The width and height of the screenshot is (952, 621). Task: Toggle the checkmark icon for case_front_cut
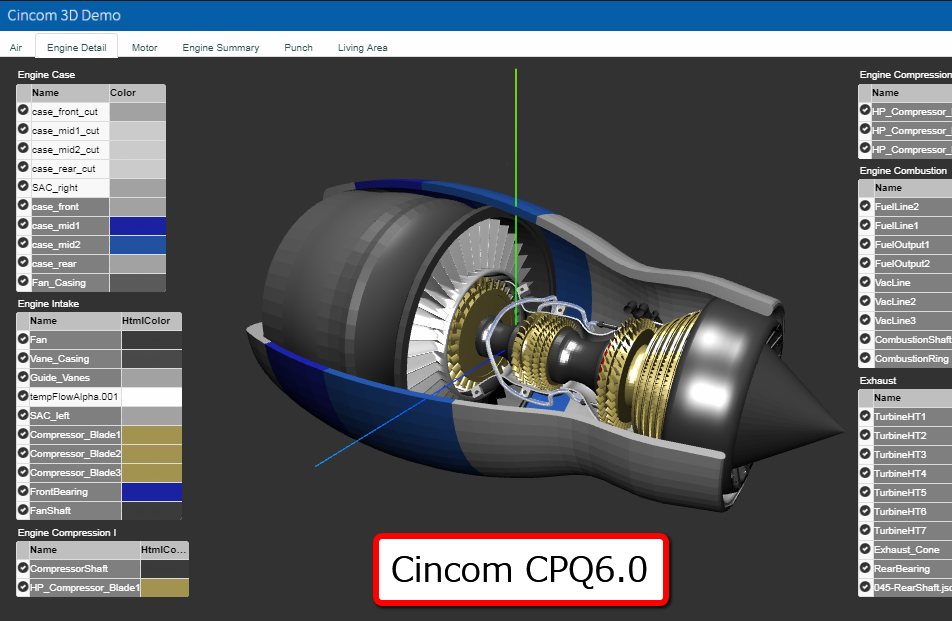(23, 111)
